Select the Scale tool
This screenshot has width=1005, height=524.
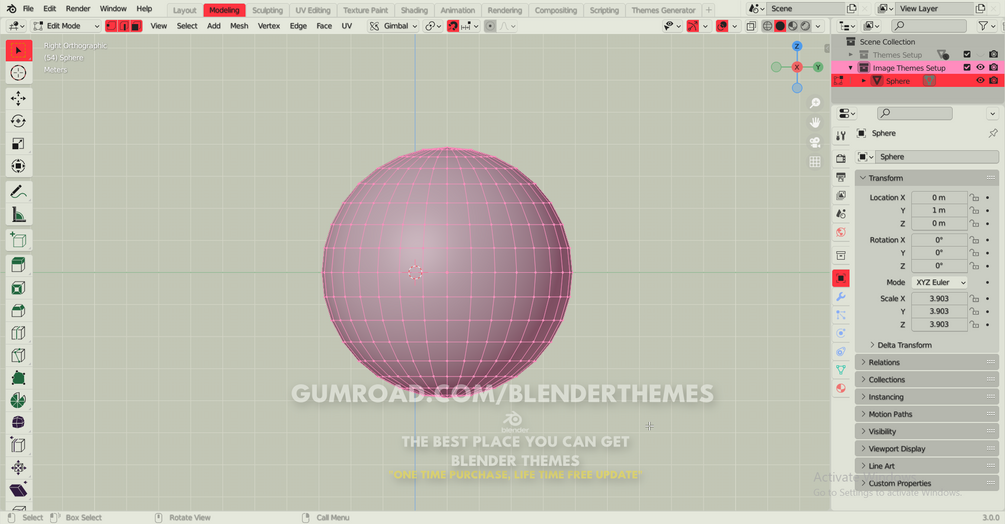point(19,143)
